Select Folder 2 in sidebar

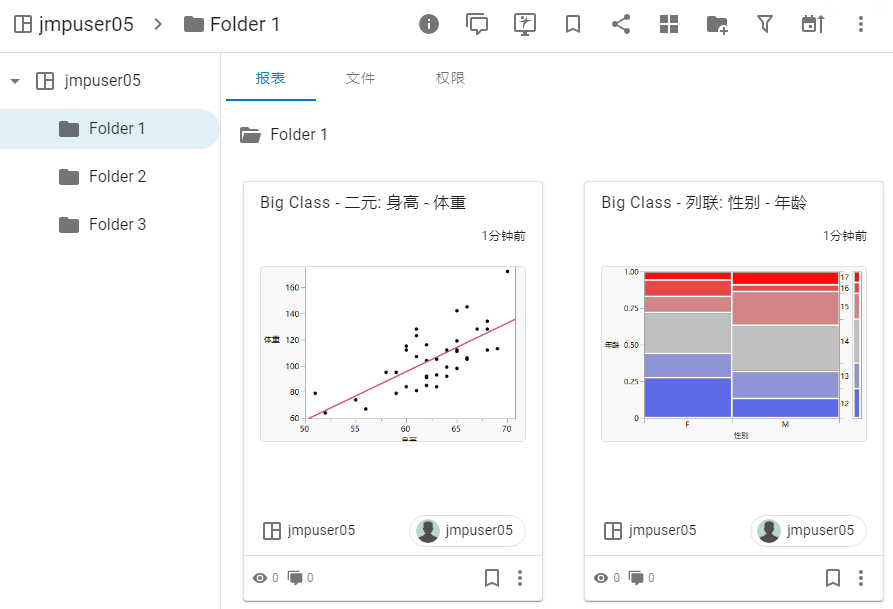(x=117, y=177)
